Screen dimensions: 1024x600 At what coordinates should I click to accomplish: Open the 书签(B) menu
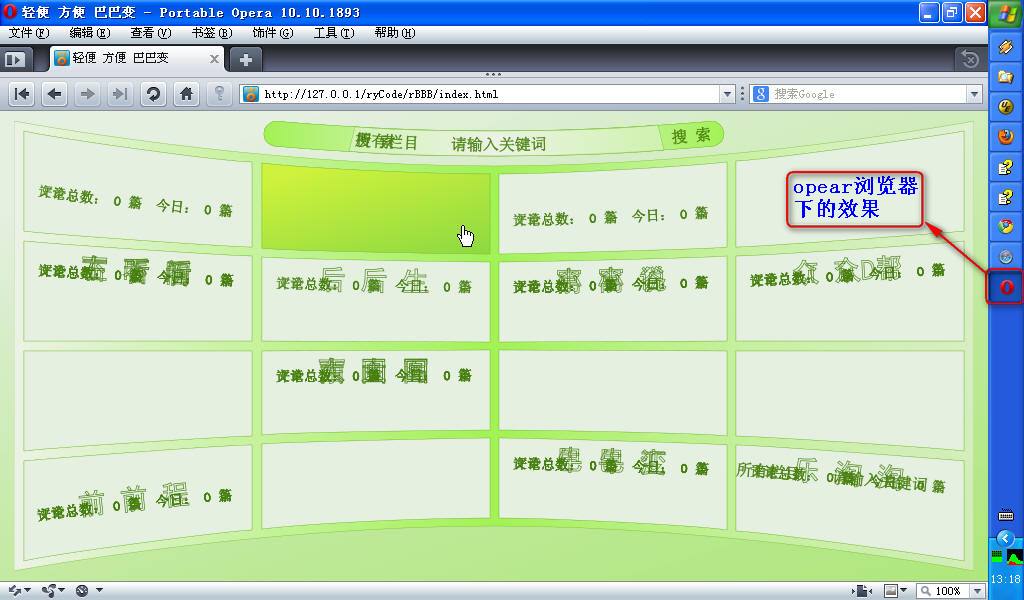212,33
